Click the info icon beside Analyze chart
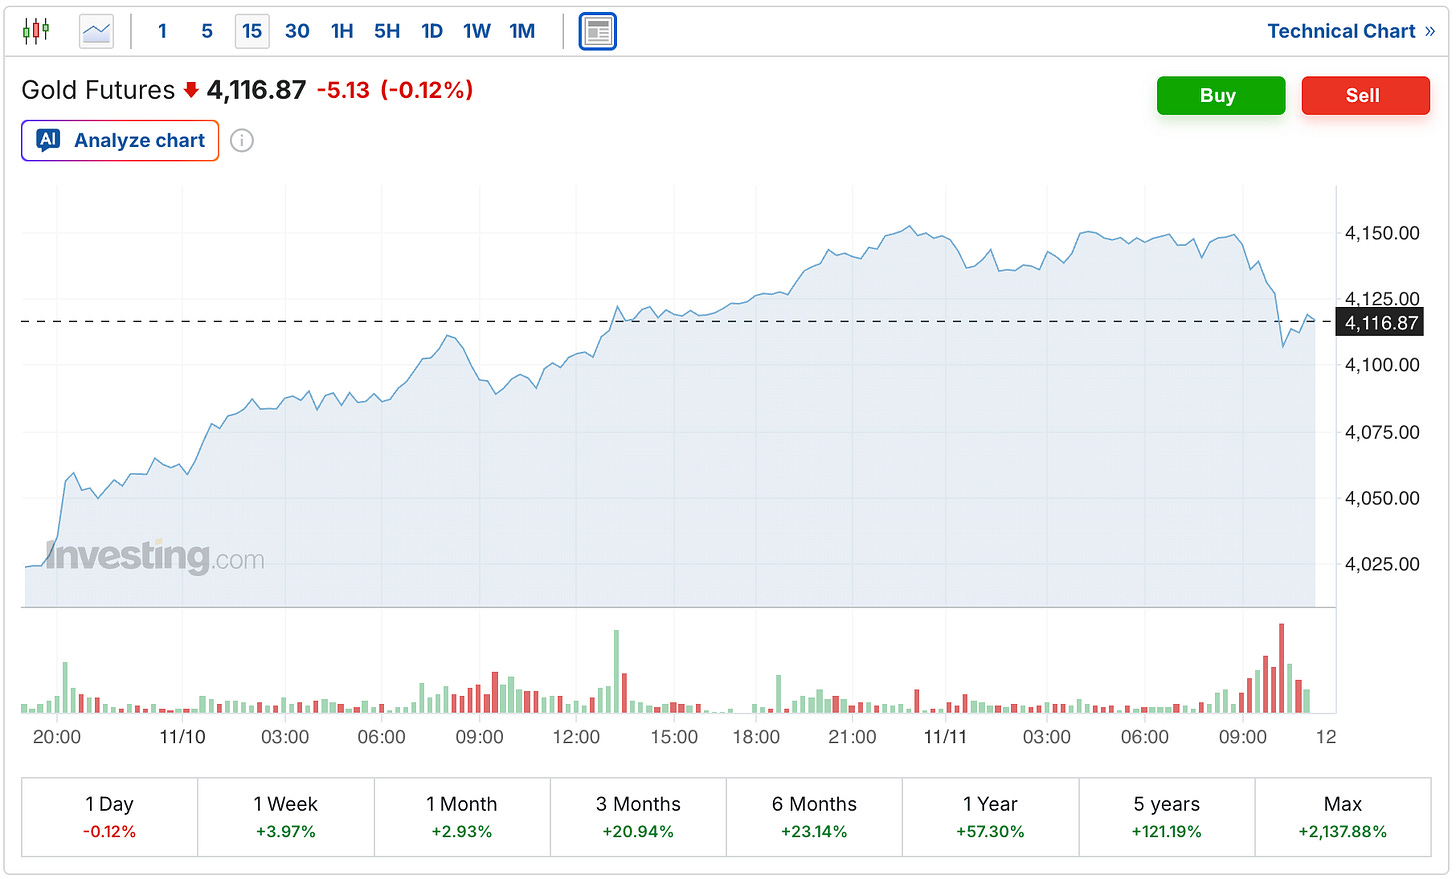The image size is (1456, 879). pyautogui.click(x=242, y=141)
